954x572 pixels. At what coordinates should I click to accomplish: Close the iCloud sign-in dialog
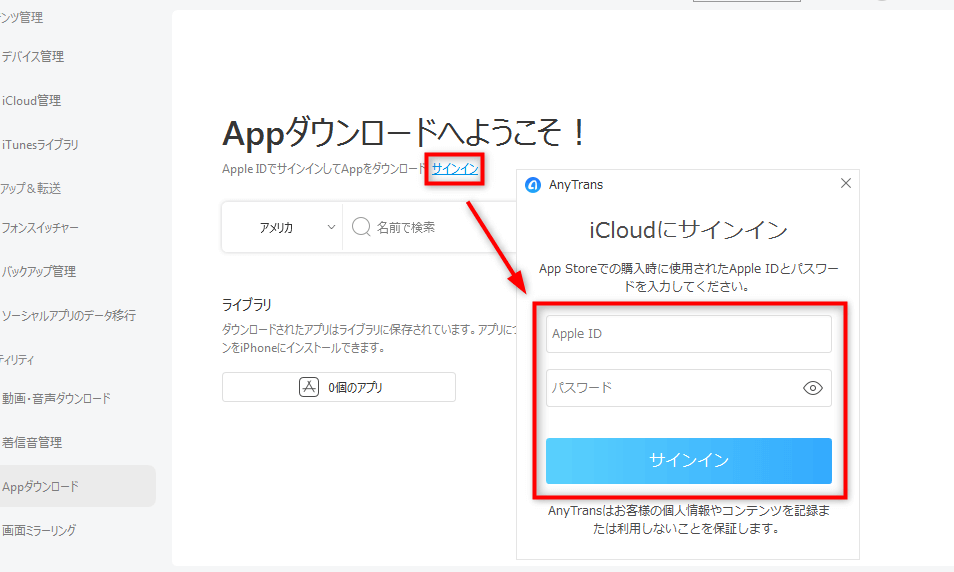(845, 183)
